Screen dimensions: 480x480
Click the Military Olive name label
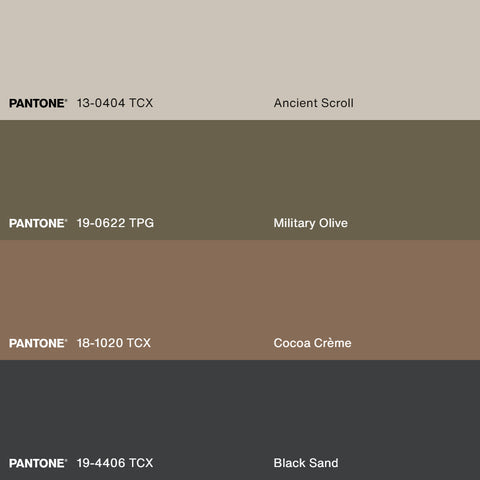click(311, 223)
